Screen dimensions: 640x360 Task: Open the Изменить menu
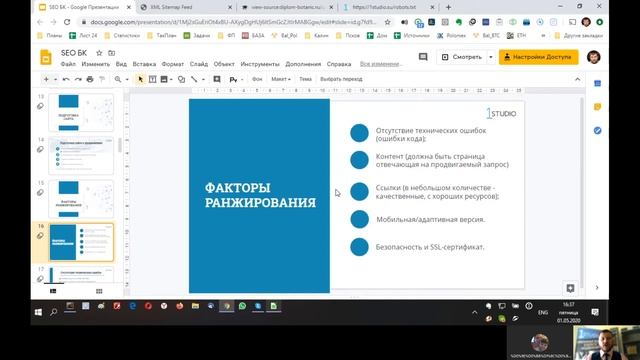[x=96, y=64]
